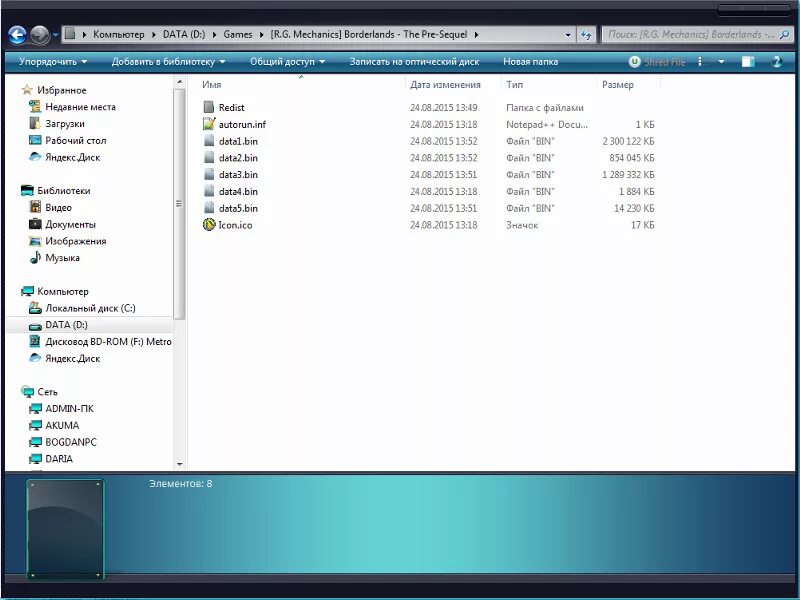
Task: Open Загрузки in favorites
Action: point(57,123)
